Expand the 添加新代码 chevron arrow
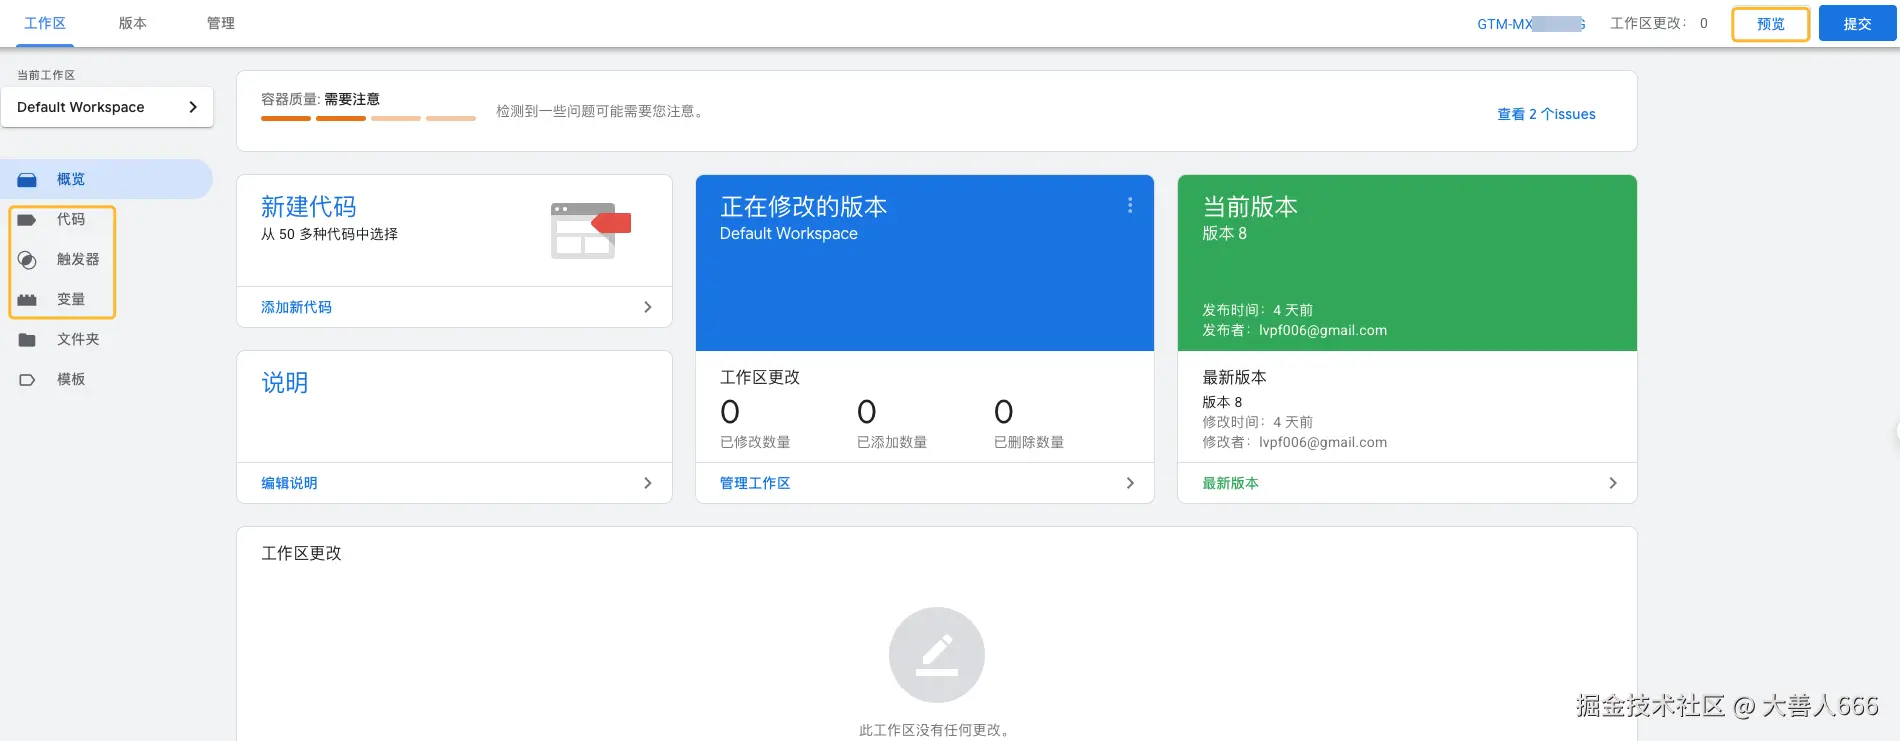The height and width of the screenshot is (741, 1900). pyautogui.click(x=647, y=307)
